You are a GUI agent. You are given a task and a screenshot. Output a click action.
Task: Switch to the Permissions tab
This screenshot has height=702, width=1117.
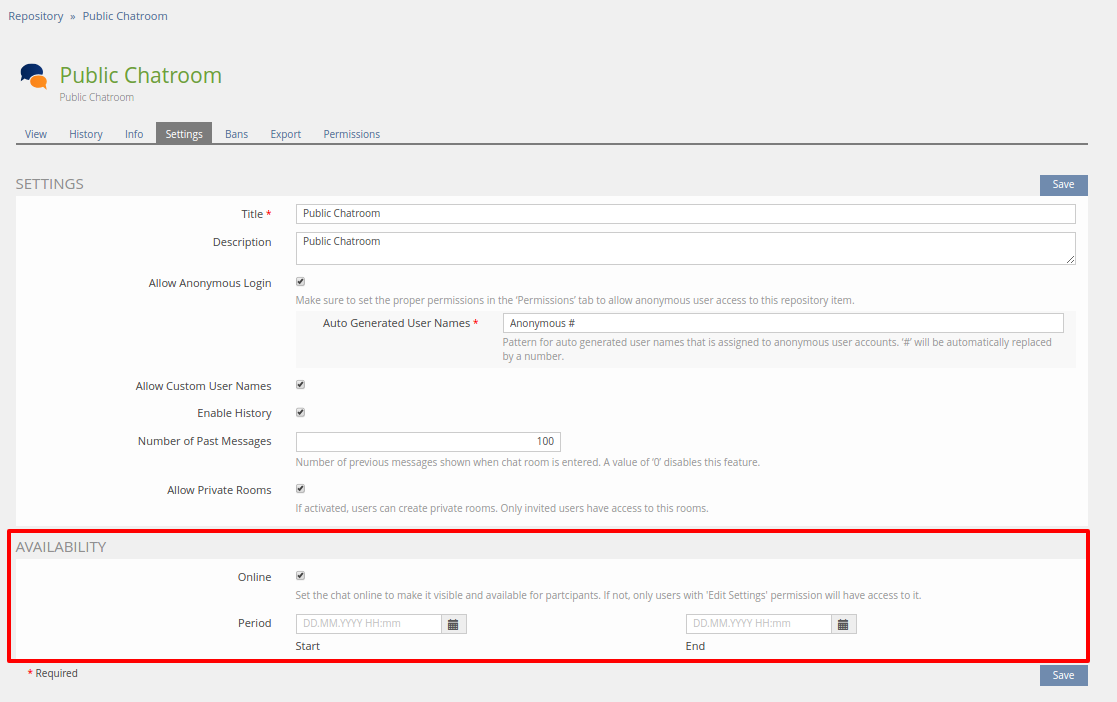pos(351,134)
